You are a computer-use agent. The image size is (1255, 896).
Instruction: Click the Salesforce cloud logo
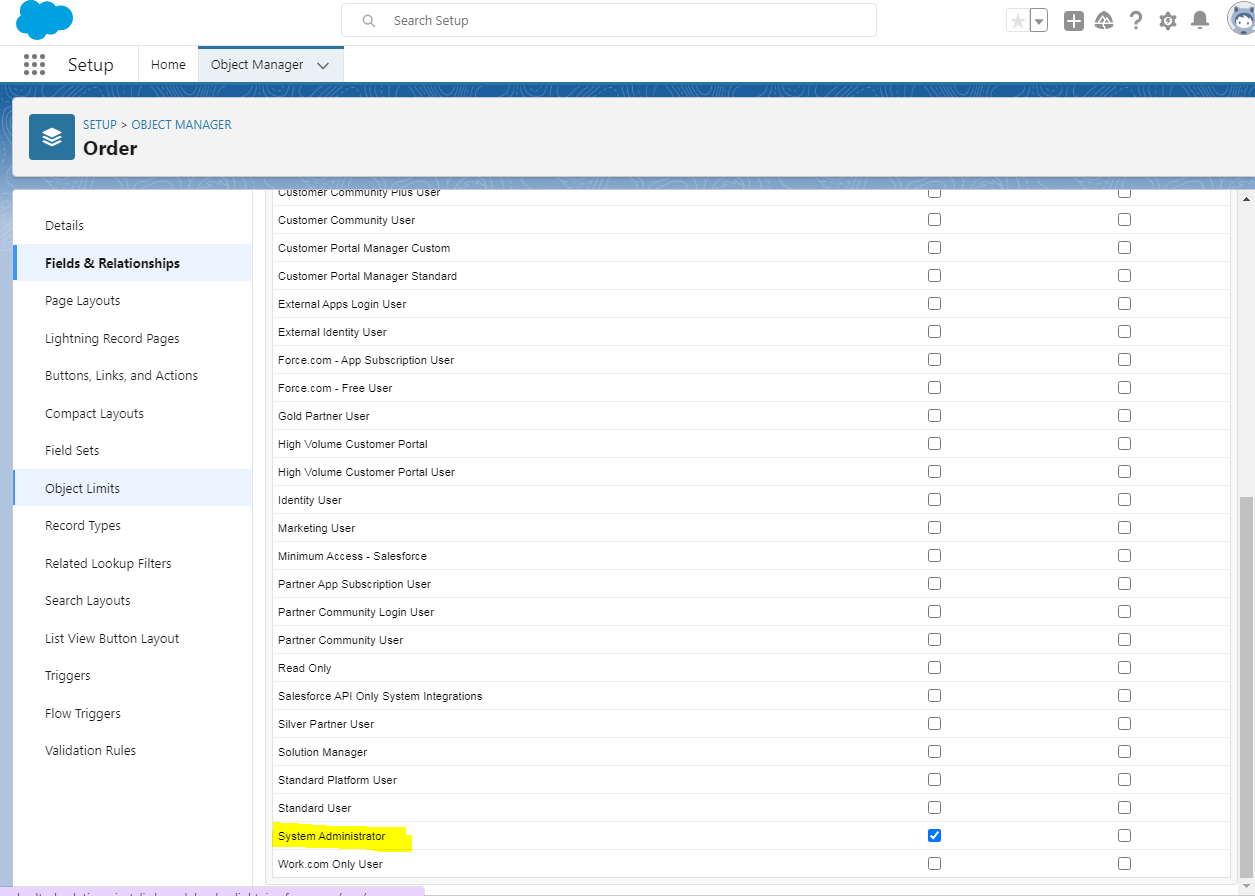[45, 19]
